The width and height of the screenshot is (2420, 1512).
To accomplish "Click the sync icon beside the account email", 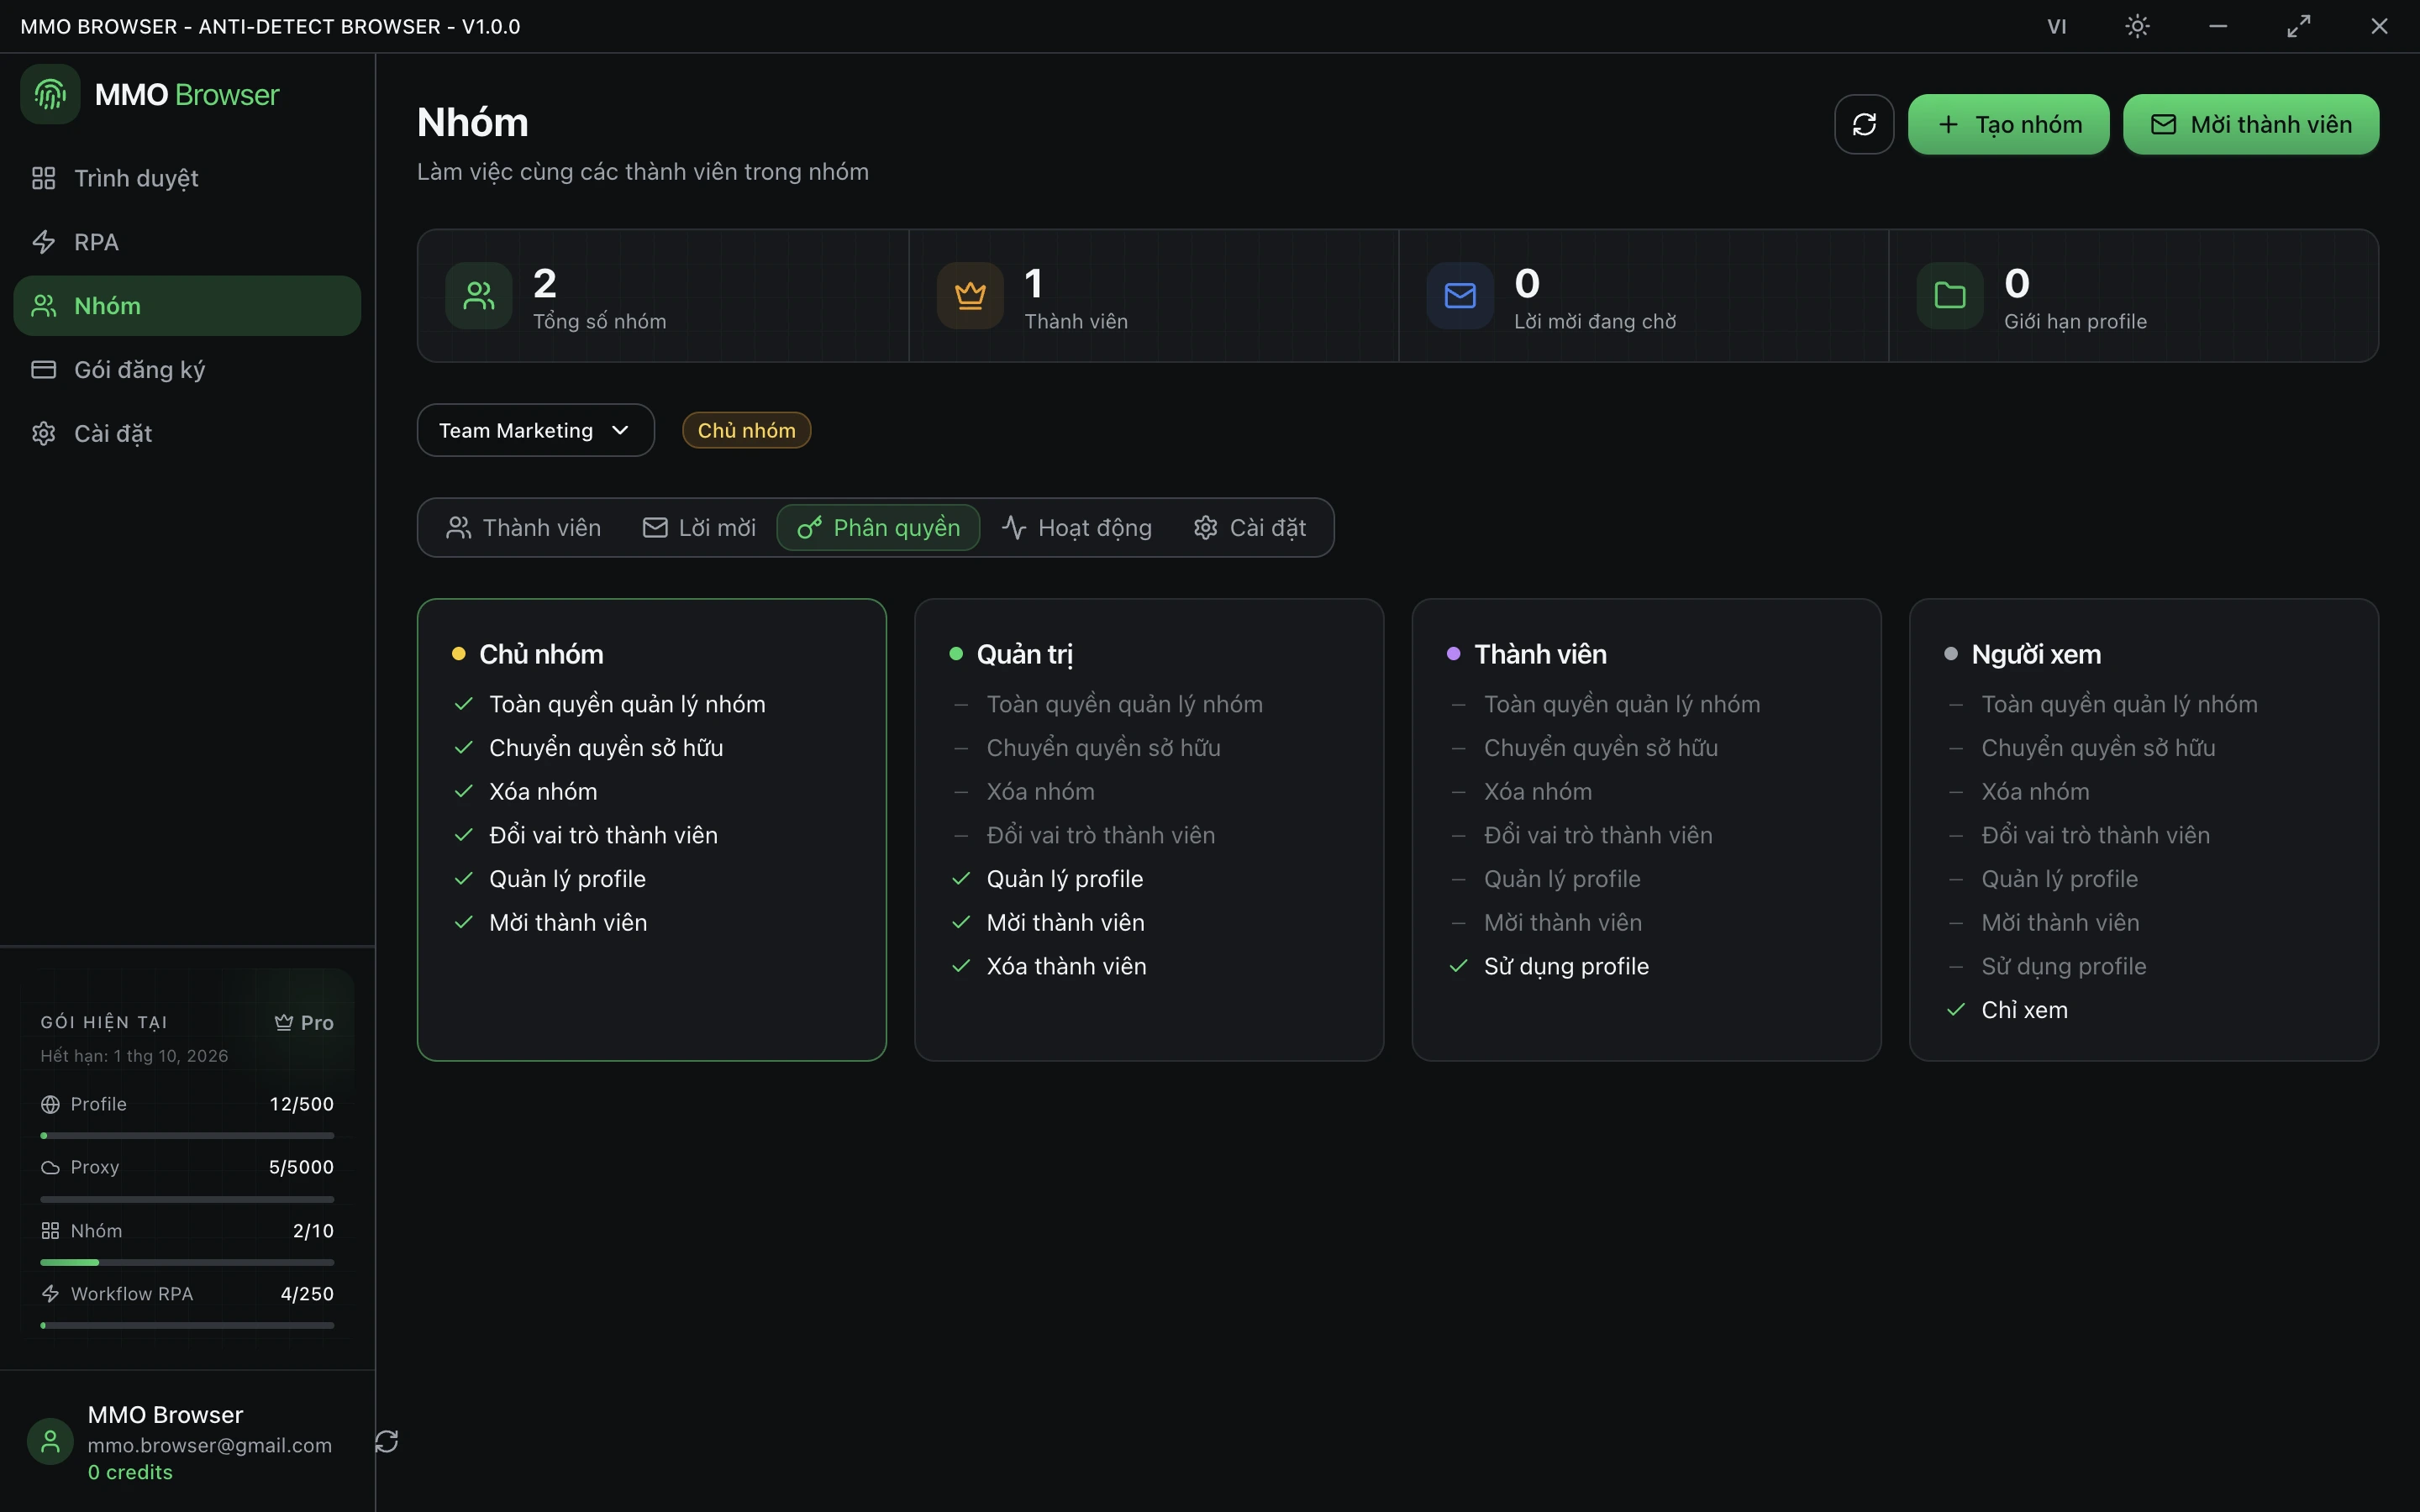I will coord(387,1441).
